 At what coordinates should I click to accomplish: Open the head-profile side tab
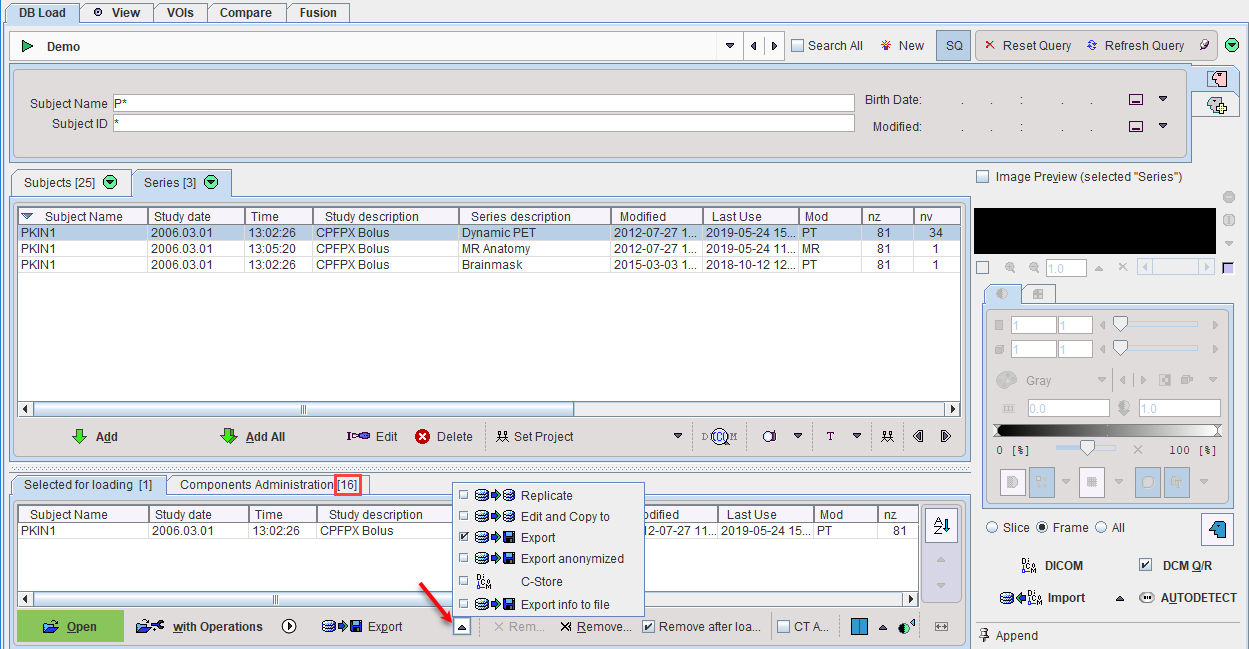coord(1217,79)
